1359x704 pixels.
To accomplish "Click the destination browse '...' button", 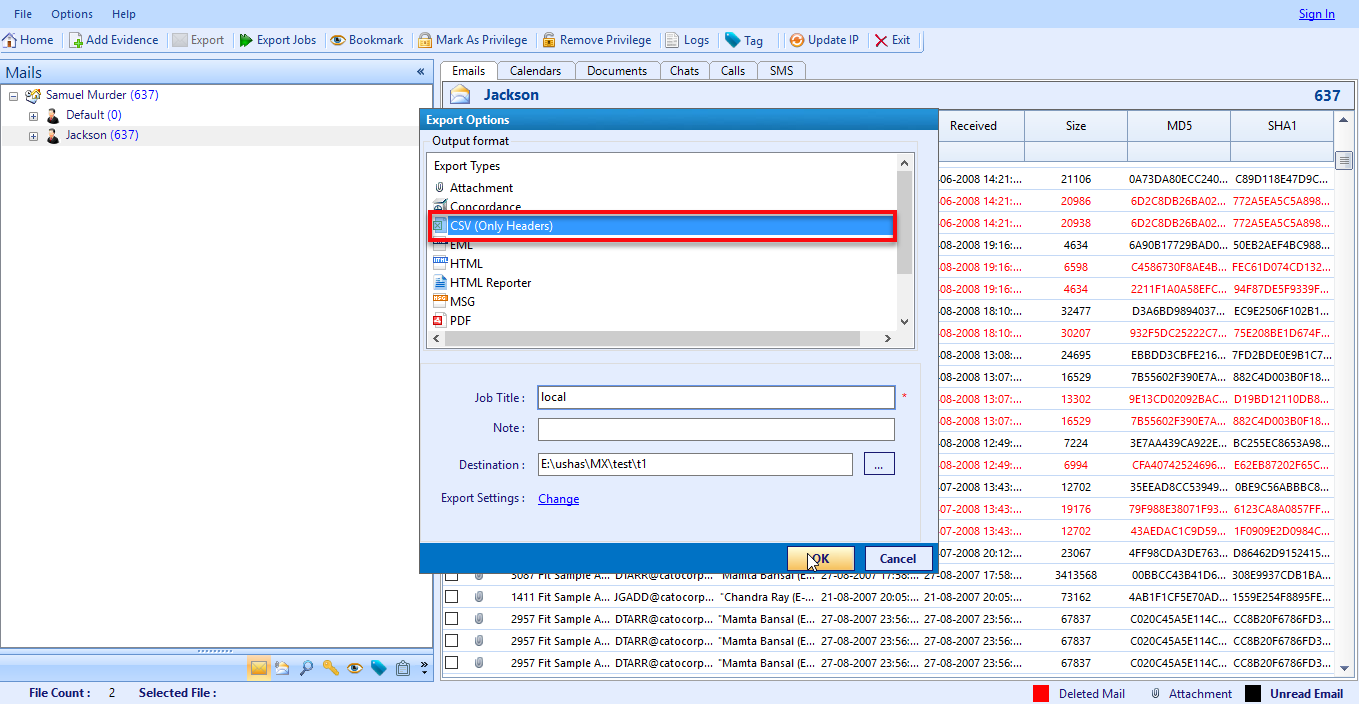I will (x=878, y=465).
